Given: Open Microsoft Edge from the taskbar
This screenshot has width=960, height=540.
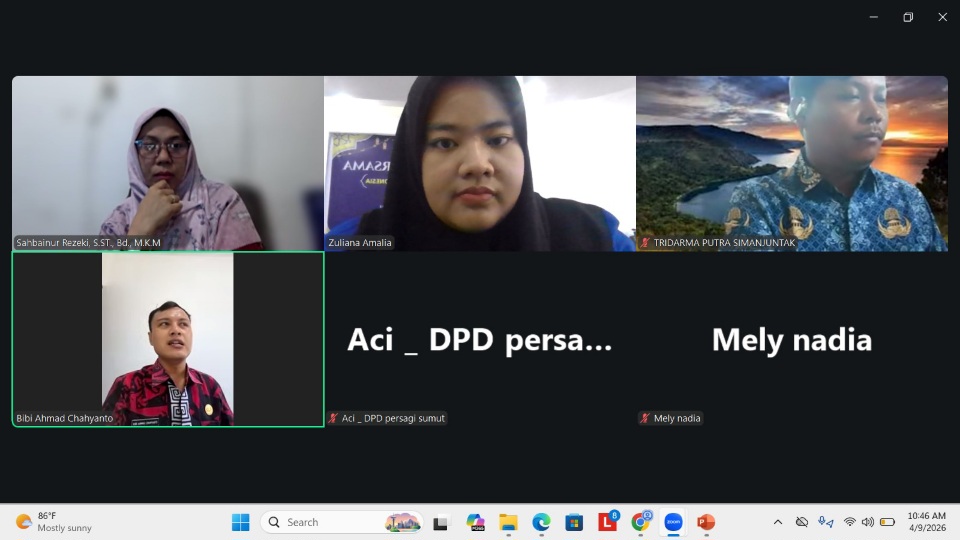Looking at the screenshot, I should [541, 522].
